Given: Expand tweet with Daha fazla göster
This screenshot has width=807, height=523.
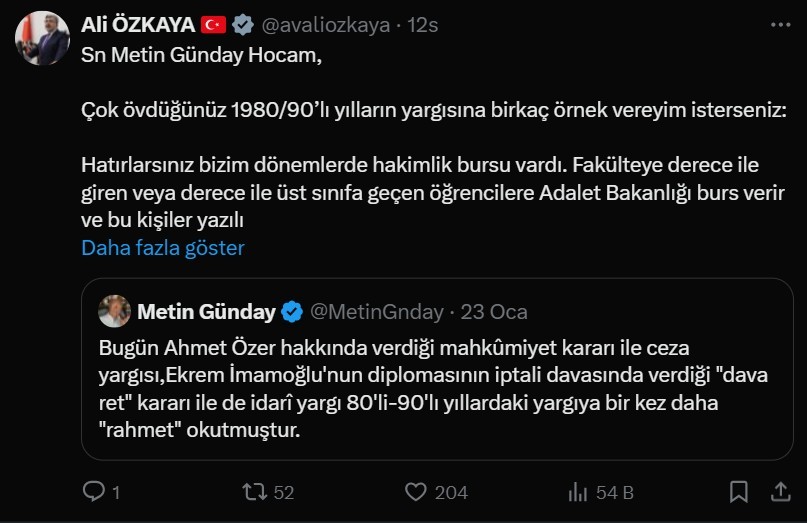Looking at the screenshot, I should pyautogui.click(x=163, y=247).
